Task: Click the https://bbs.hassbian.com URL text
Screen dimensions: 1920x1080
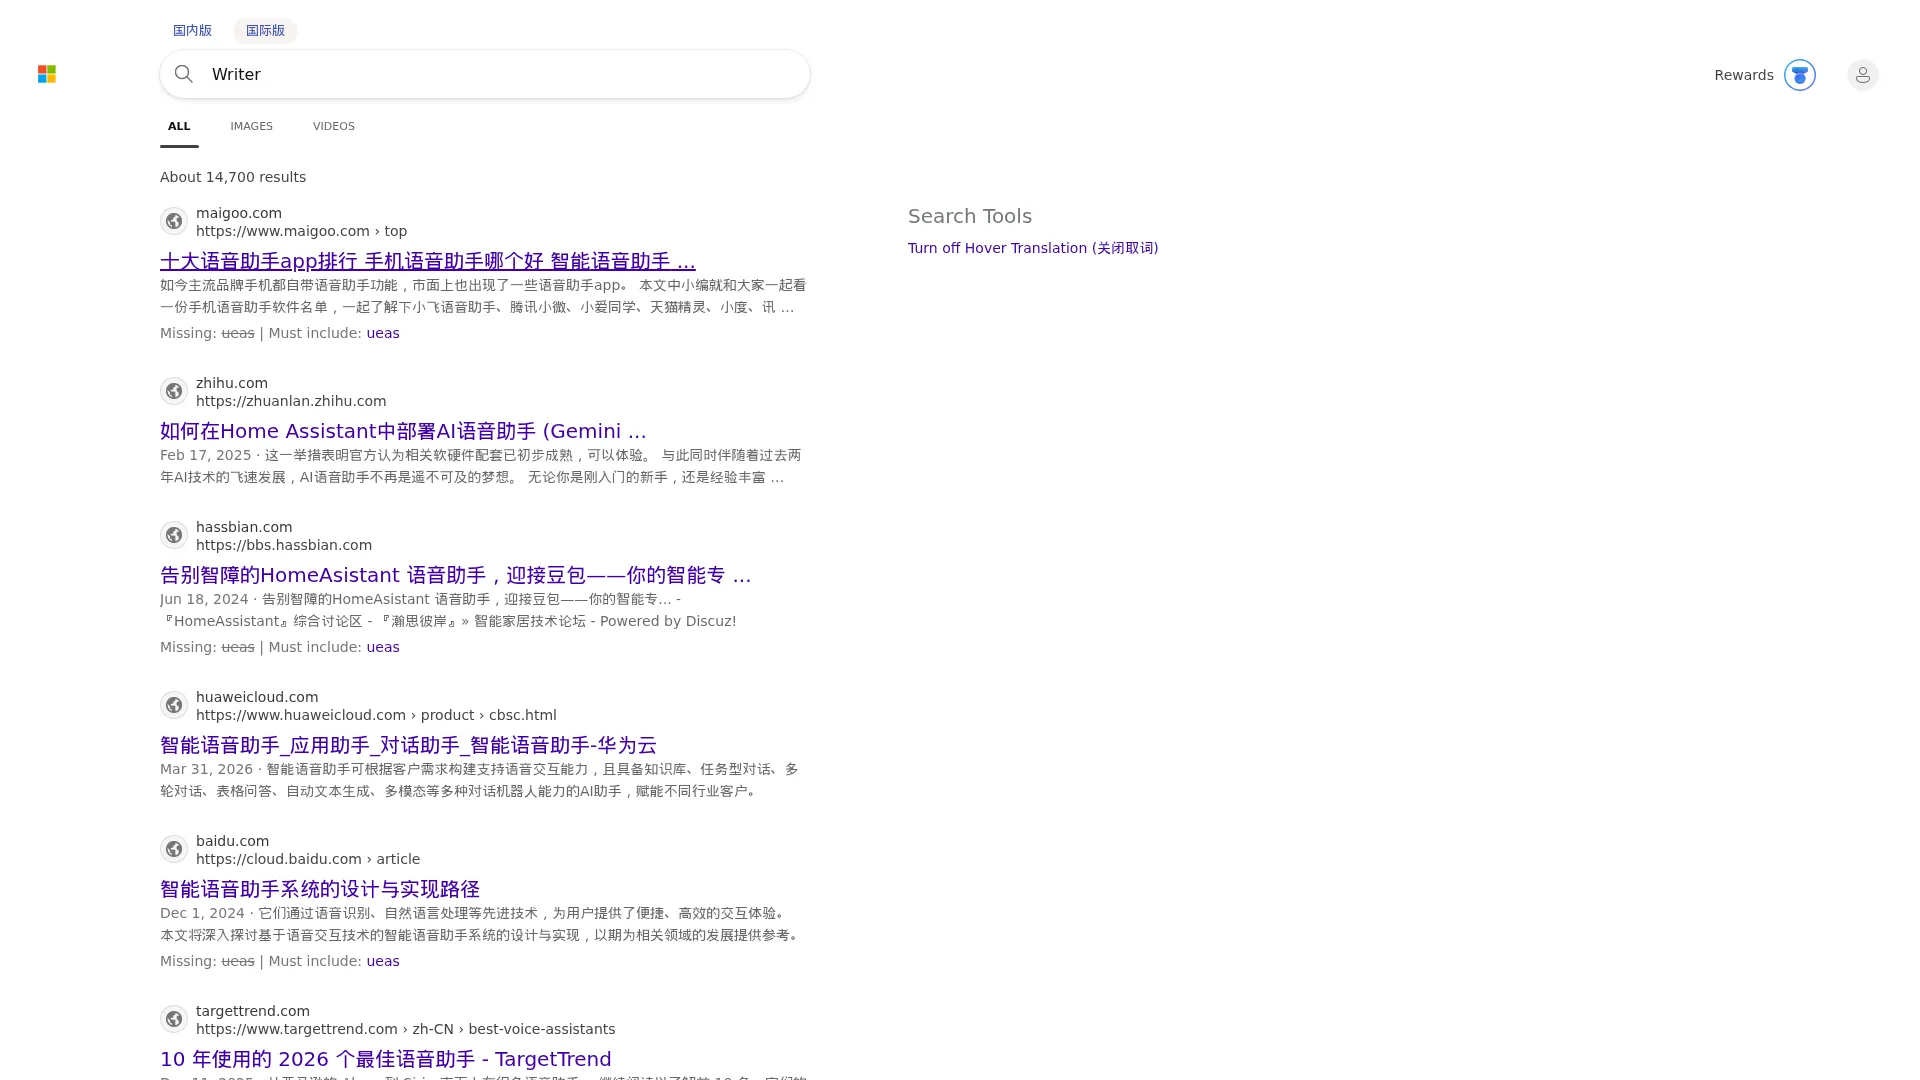Action: (284, 545)
